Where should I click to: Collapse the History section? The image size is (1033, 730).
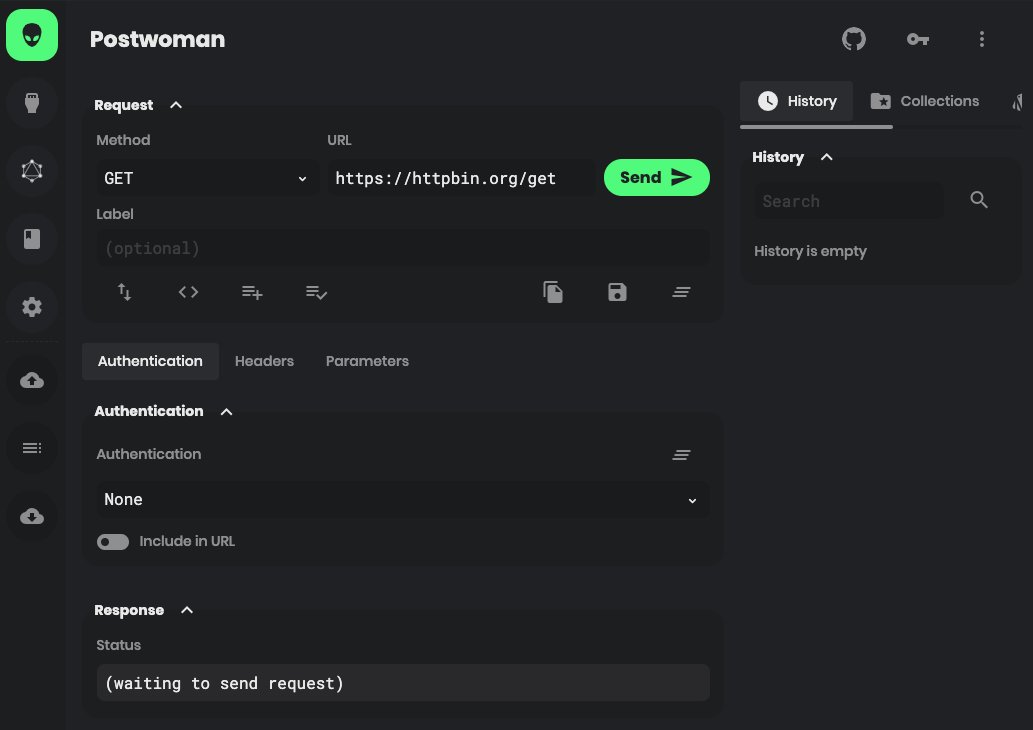(x=827, y=157)
